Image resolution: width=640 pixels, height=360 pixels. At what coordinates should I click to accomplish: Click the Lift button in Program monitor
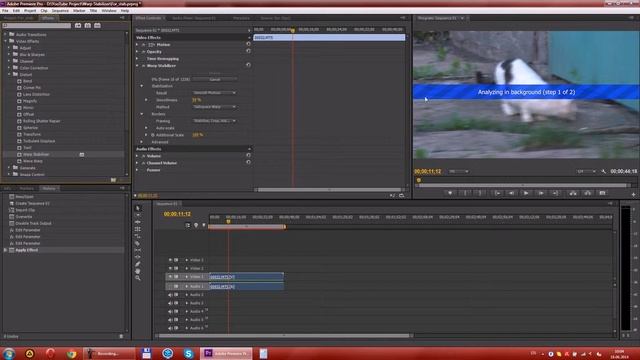(x=573, y=193)
